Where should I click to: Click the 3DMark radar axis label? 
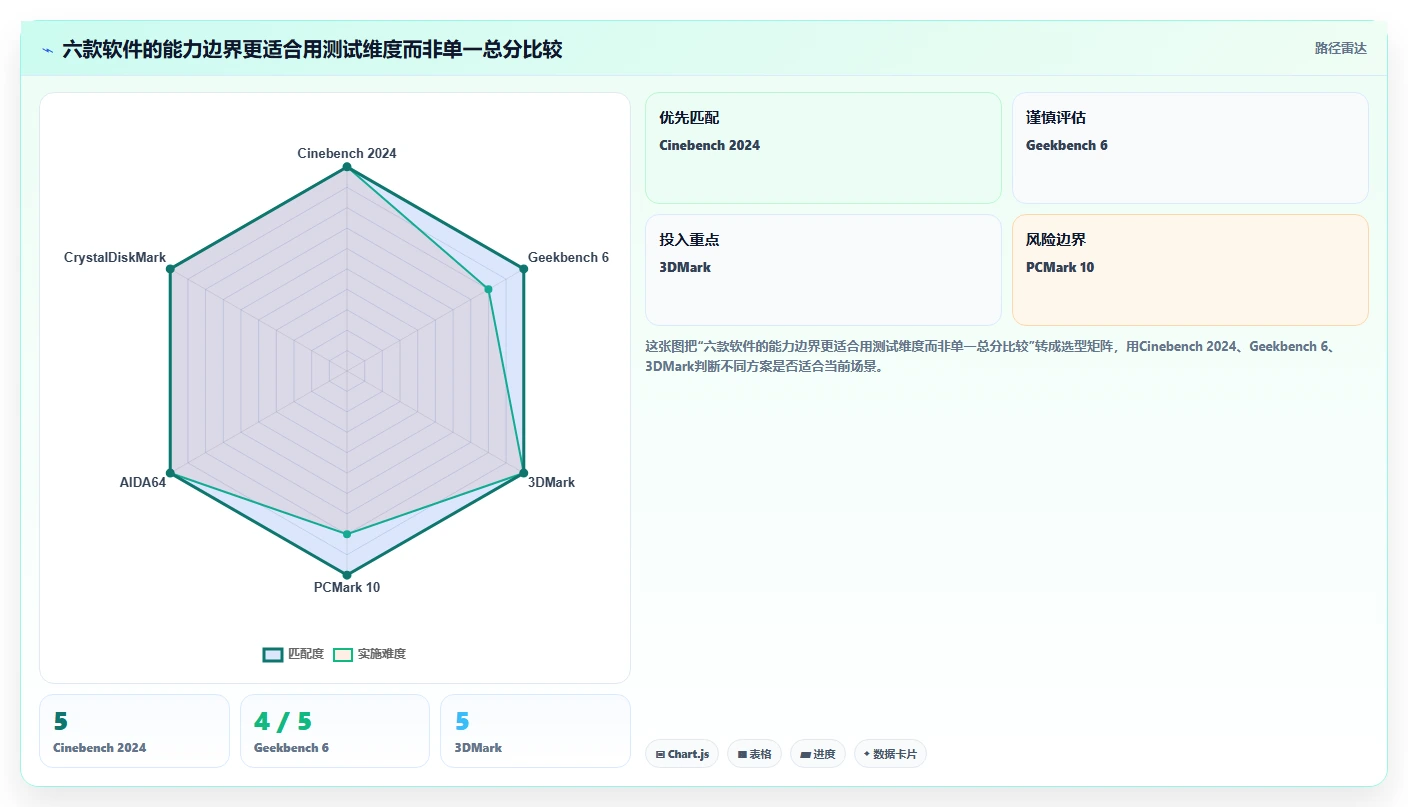pyautogui.click(x=551, y=482)
